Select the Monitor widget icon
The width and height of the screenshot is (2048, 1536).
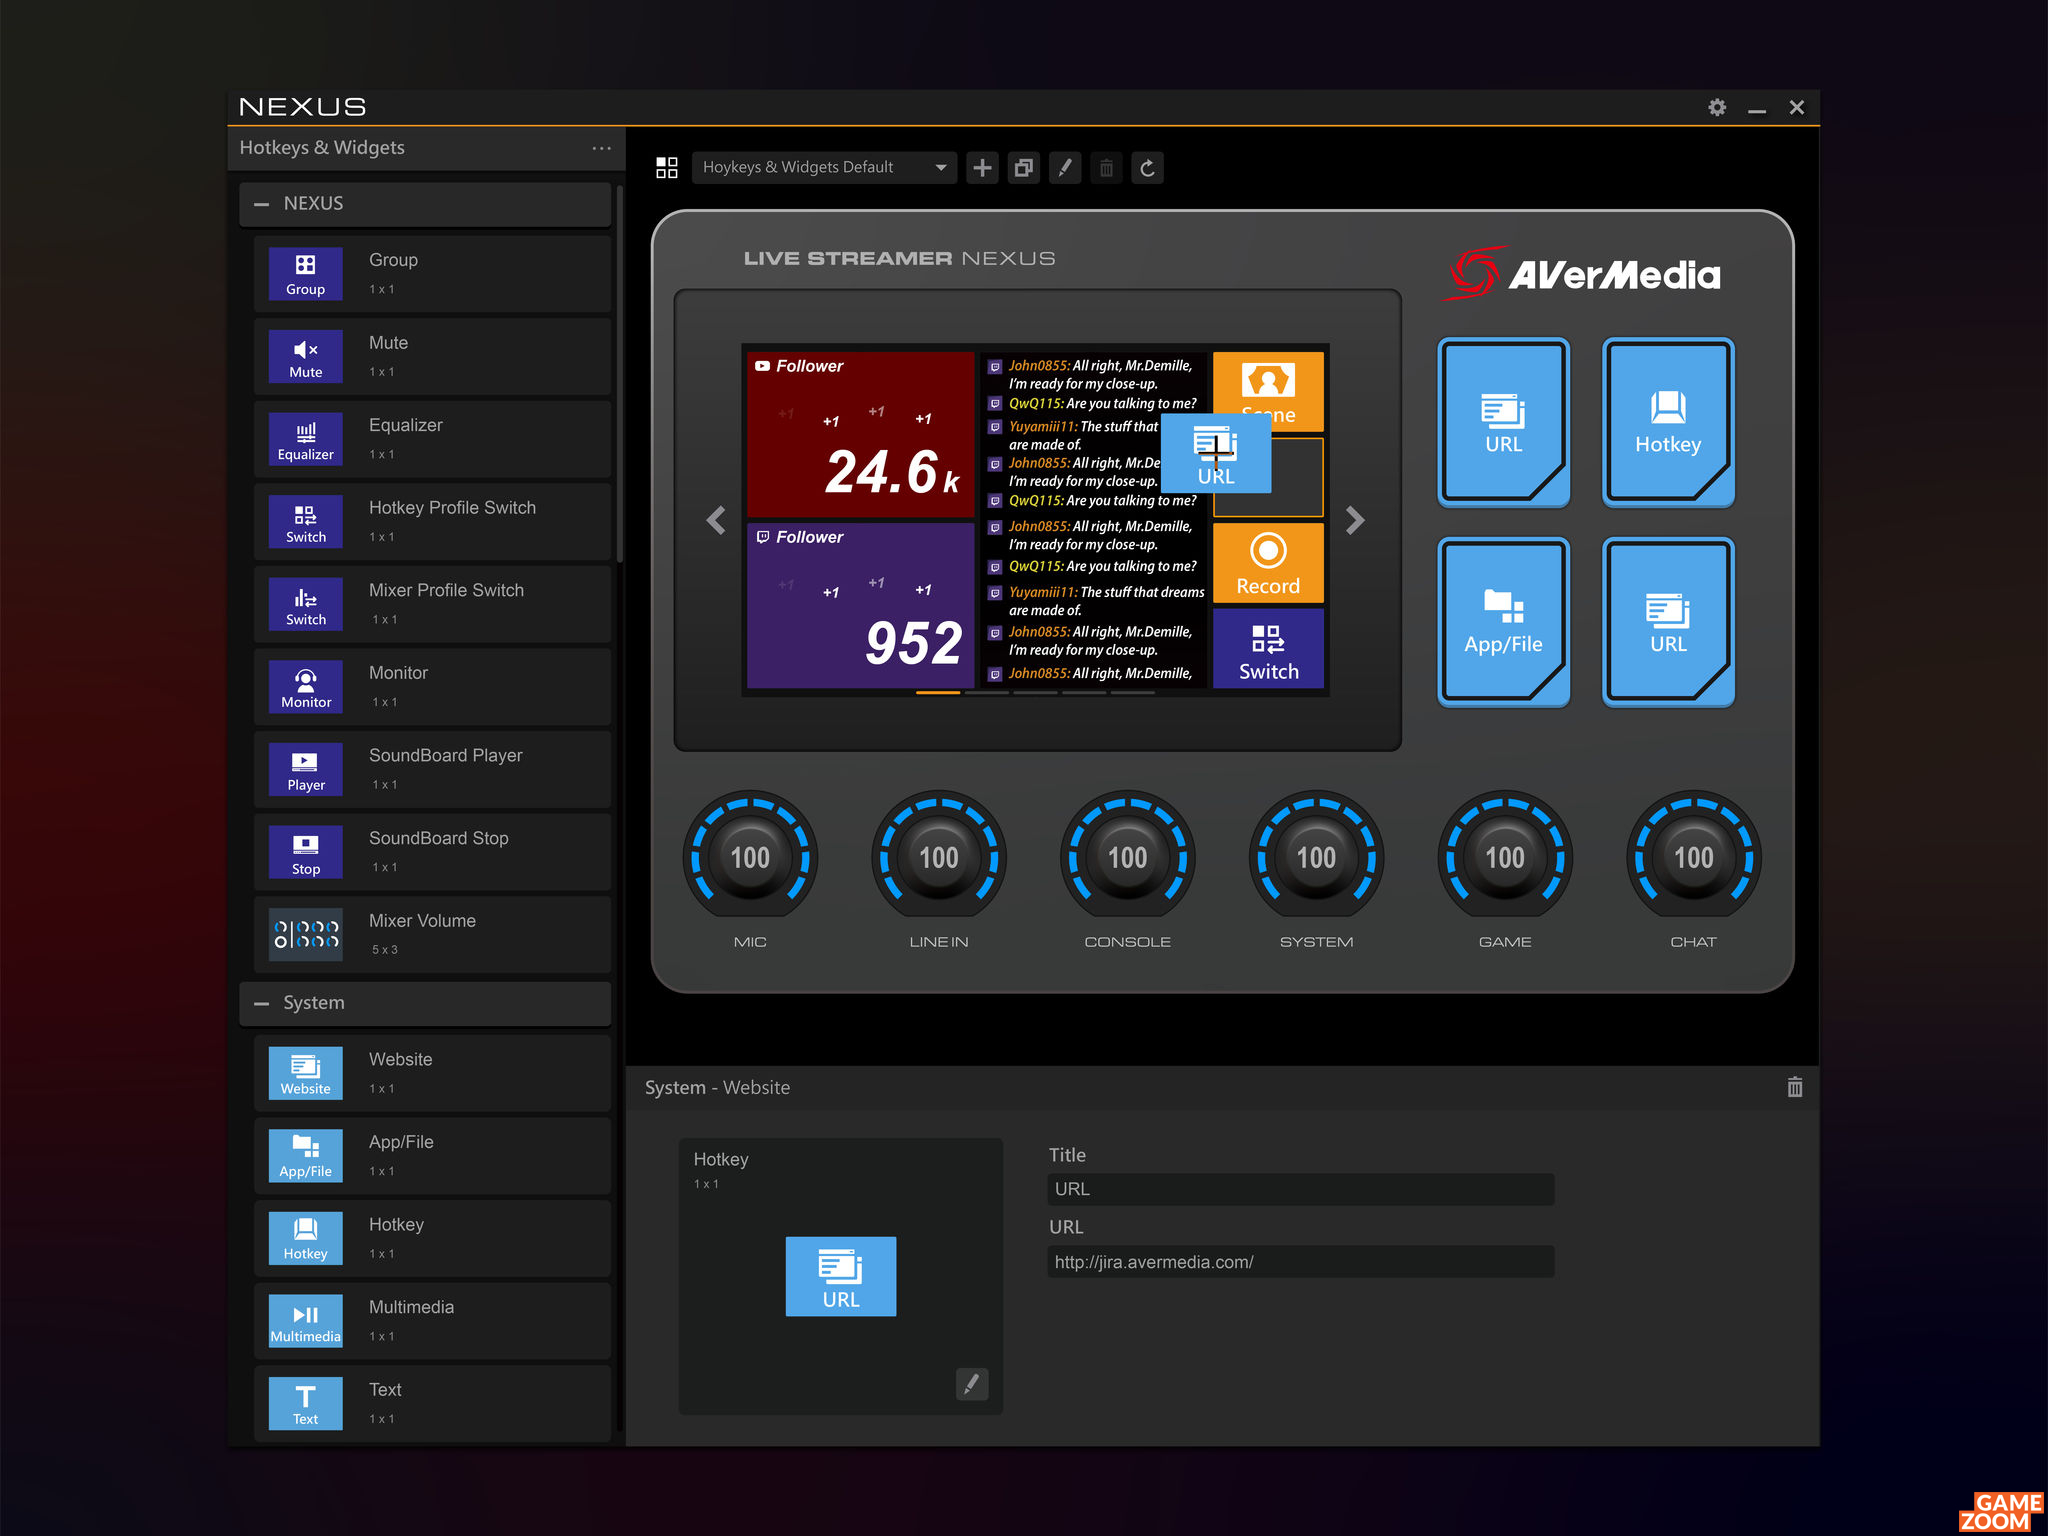(305, 687)
